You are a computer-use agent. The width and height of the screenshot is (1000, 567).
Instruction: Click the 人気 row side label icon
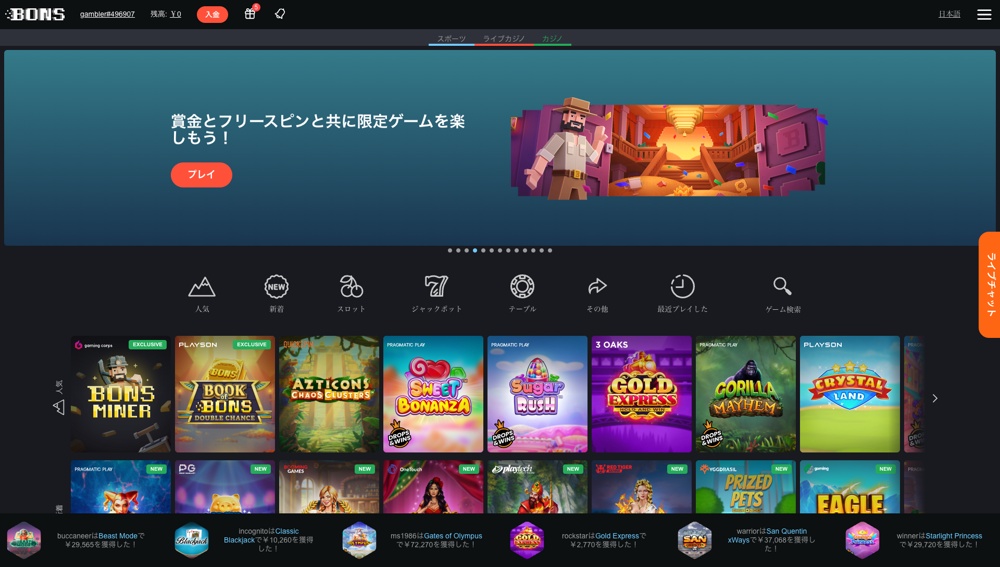click(x=59, y=406)
